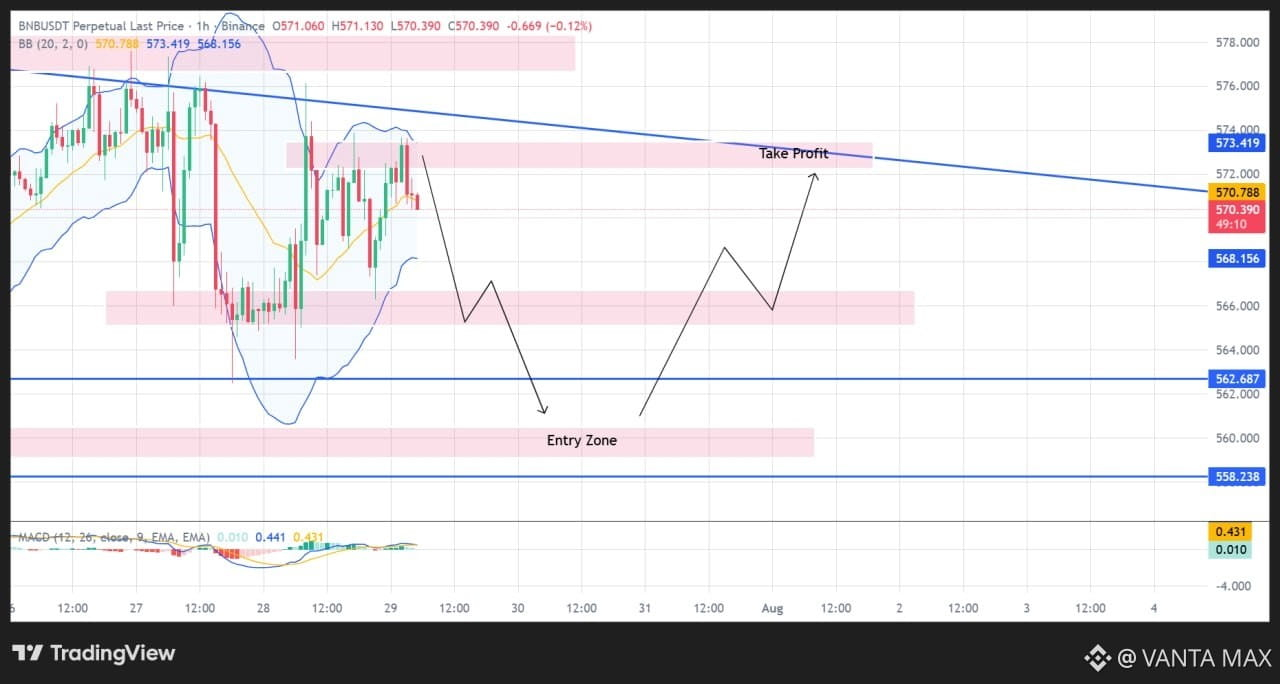The width and height of the screenshot is (1280, 684).
Task: Click the 31 date label on time axis
Action: [x=645, y=608]
